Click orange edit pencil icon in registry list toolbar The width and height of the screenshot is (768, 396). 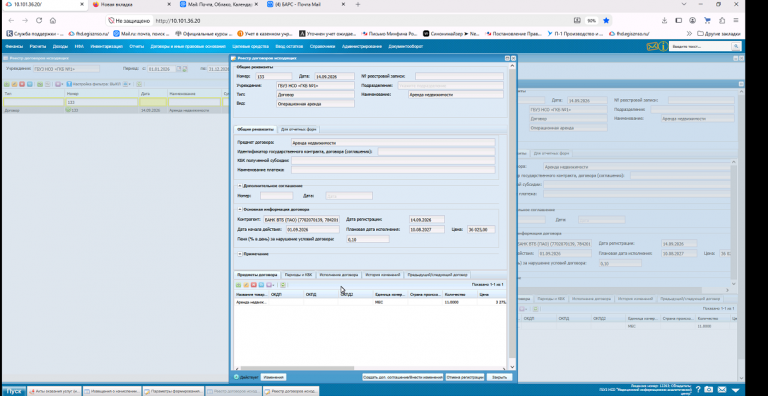[x=14, y=84]
